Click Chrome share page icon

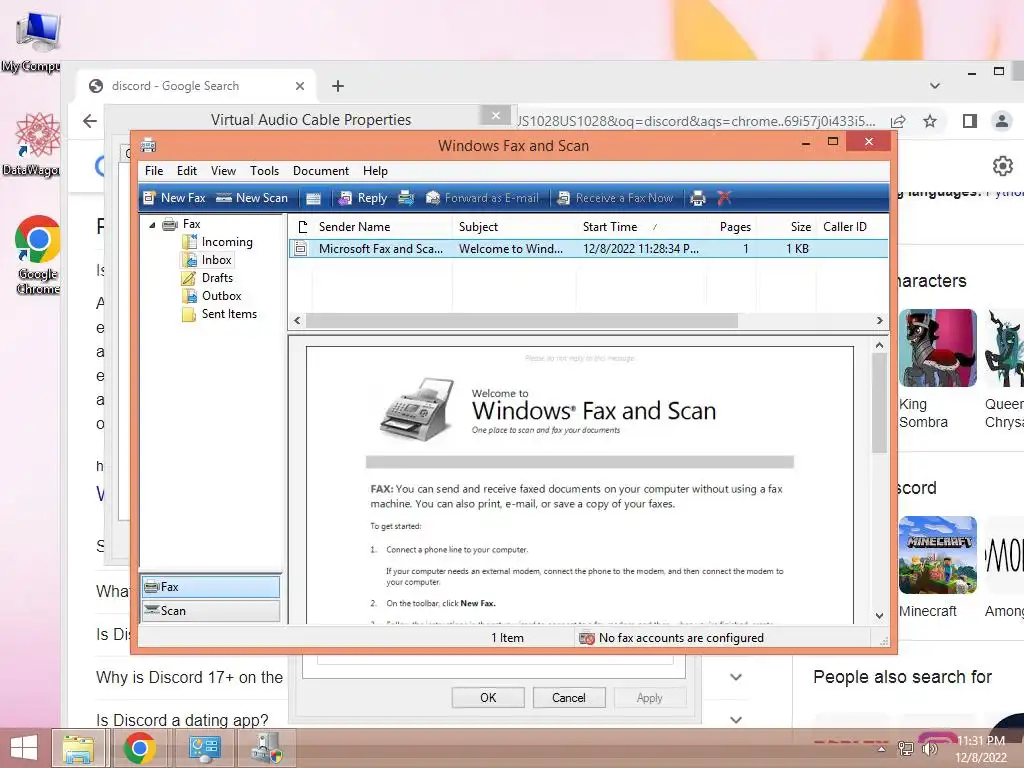pos(899,121)
